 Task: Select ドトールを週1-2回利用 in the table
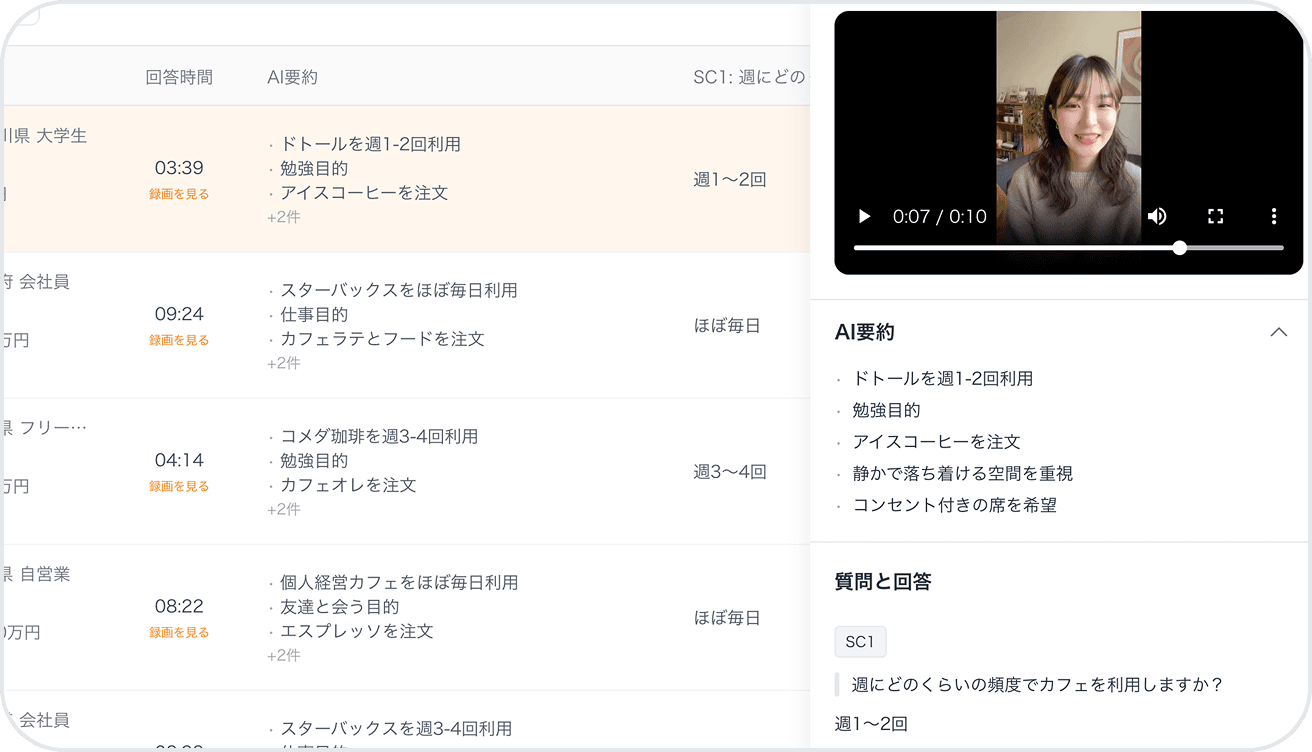coord(370,144)
